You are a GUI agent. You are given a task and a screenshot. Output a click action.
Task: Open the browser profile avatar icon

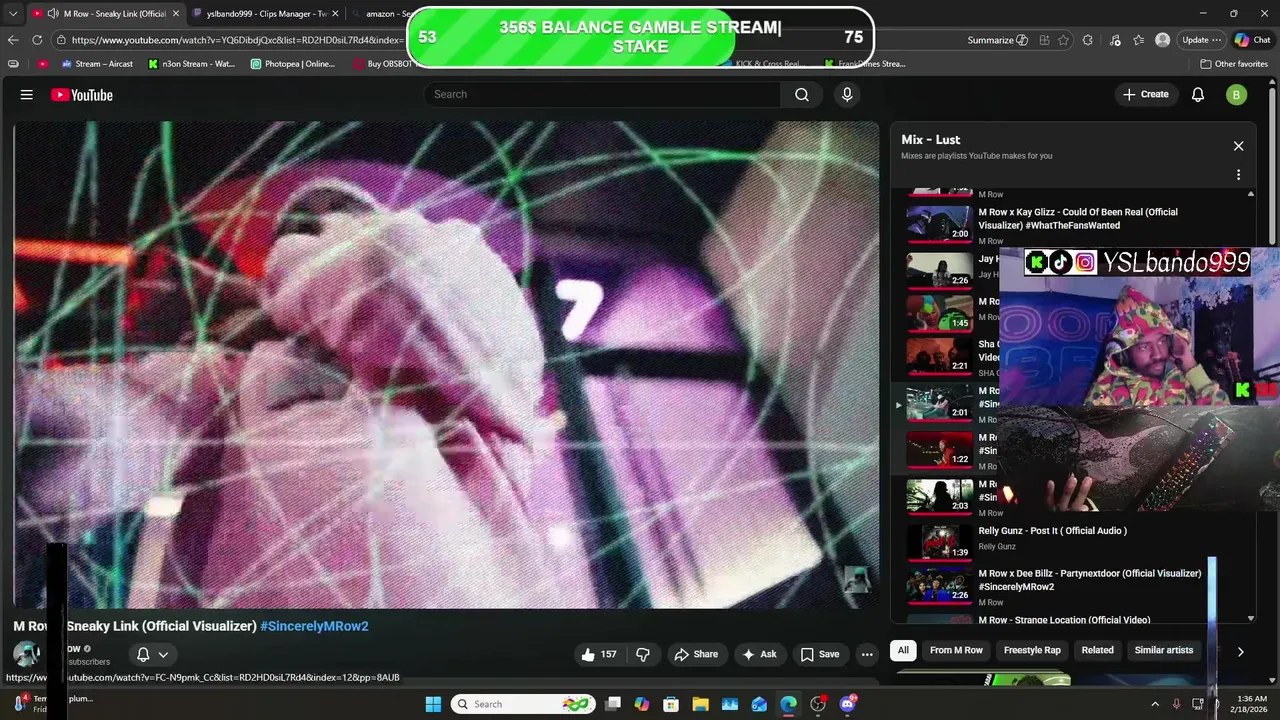coord(1162,40)
